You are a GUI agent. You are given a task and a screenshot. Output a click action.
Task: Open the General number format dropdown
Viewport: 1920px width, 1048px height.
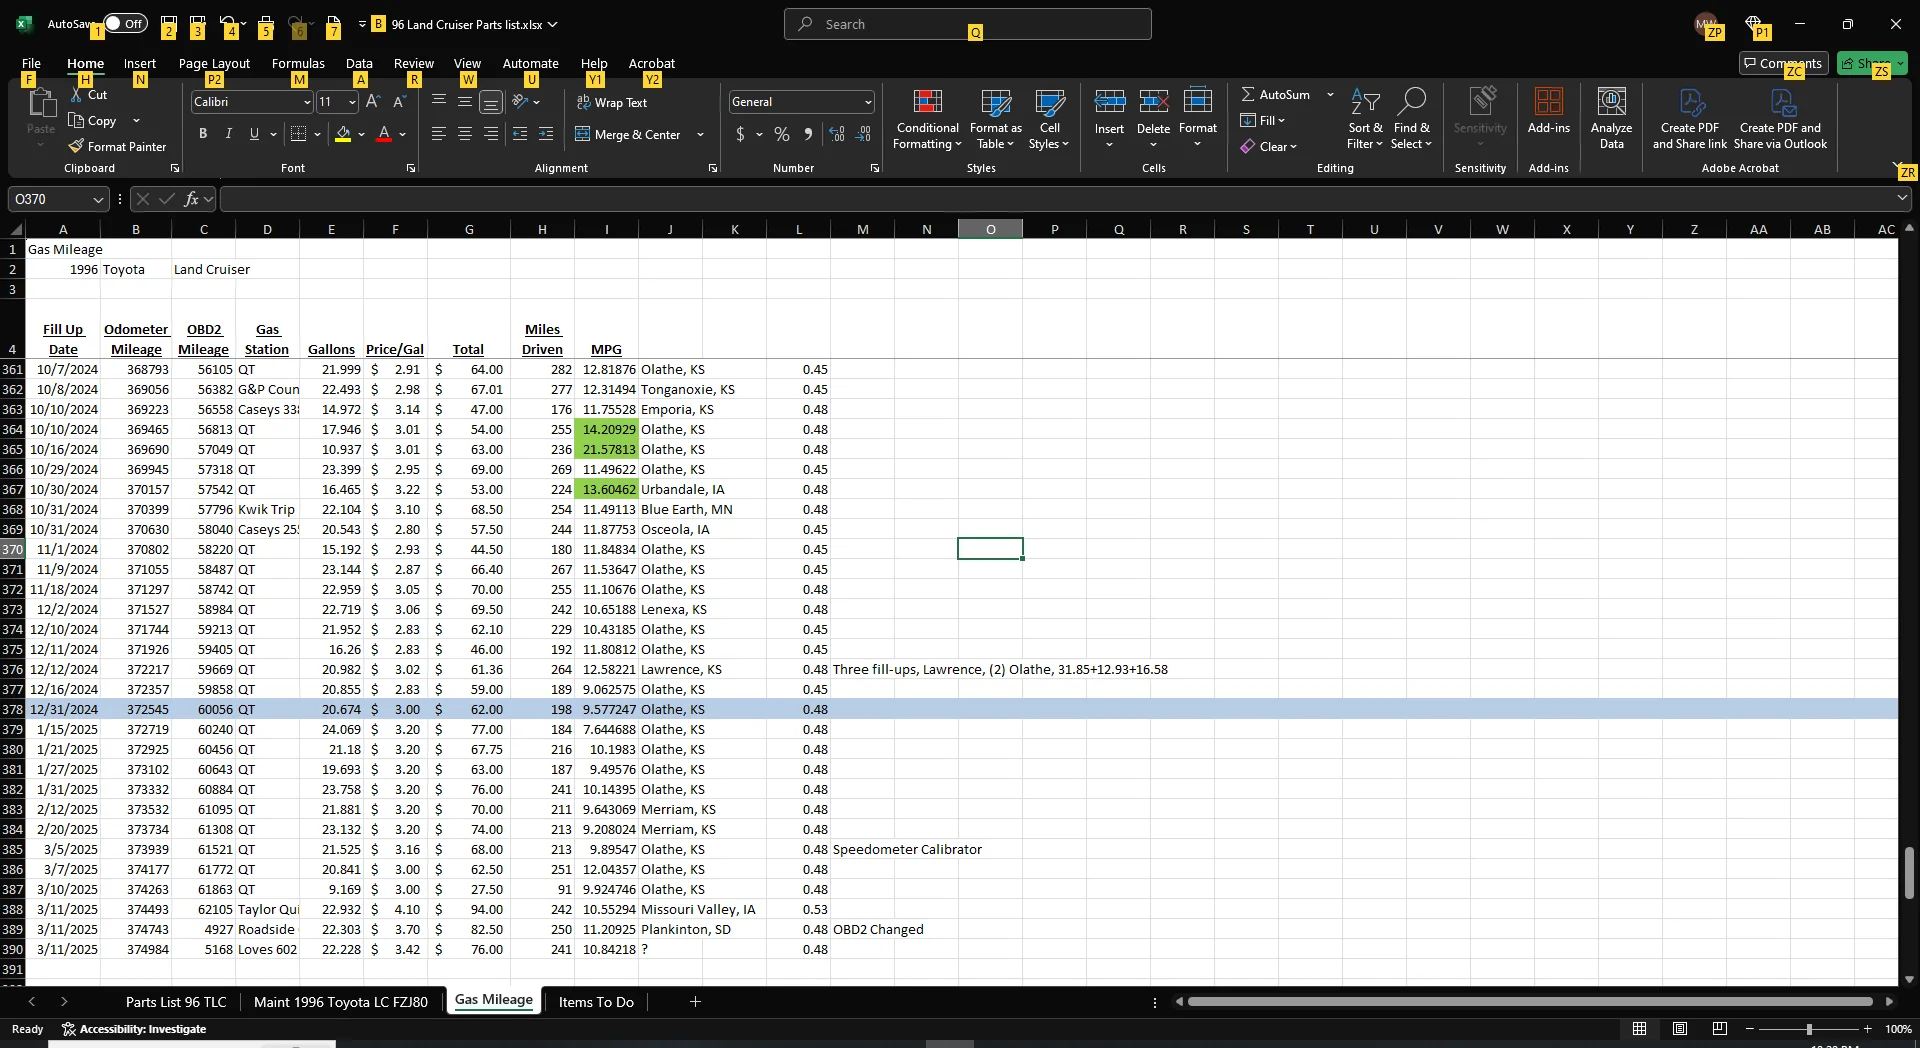pyautogui.click(x=868, y=102)
